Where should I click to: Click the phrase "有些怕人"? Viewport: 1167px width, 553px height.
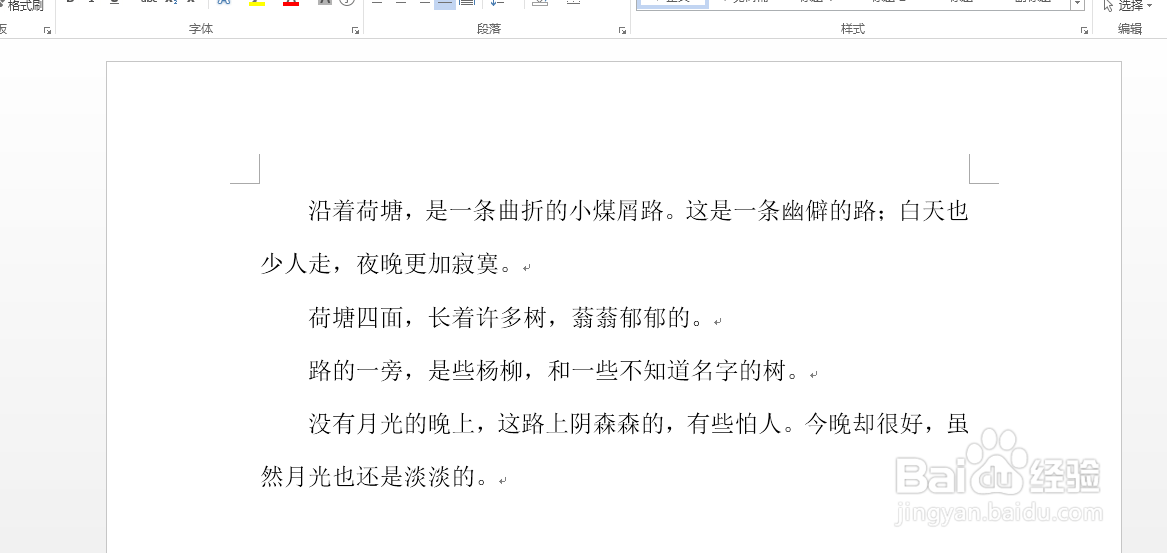coord(735,424)
